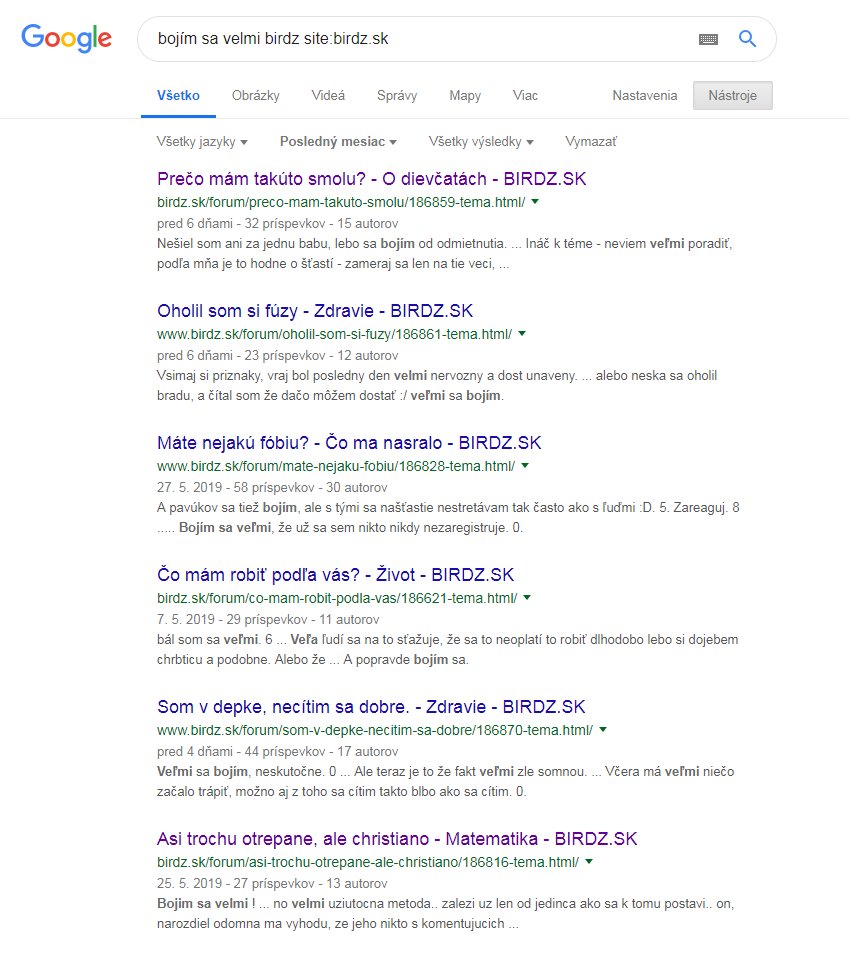This screenshot has width=849, height=954.
Task: Open the dropdown arrow next to oholil-som-si-fuzy URL
Action: point(522,333)
